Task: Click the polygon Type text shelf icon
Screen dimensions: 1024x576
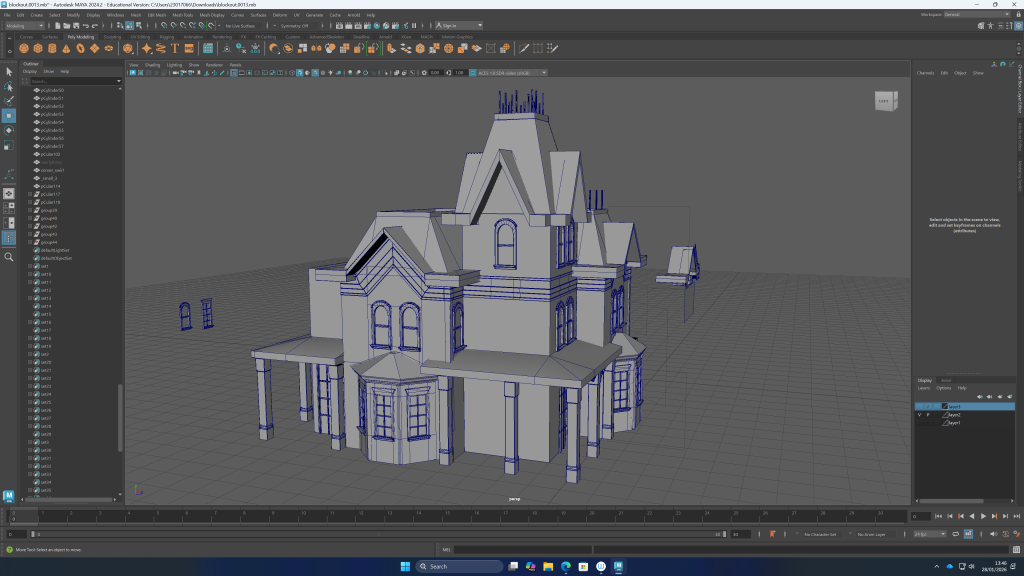Action: tap(175, 48)
